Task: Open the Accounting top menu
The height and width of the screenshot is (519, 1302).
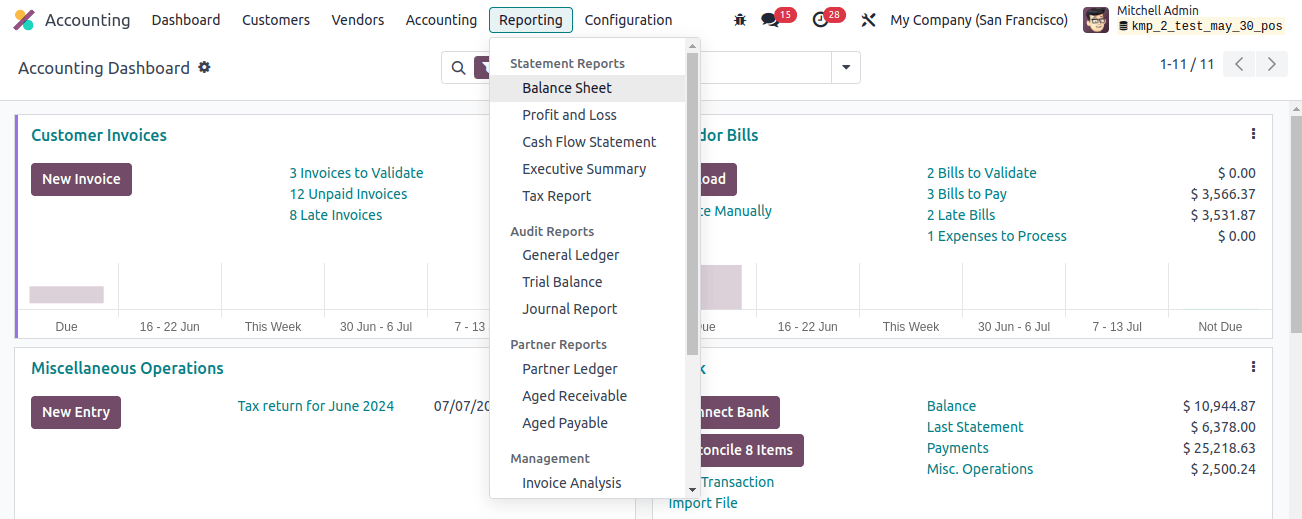Action: click(441, 20)
